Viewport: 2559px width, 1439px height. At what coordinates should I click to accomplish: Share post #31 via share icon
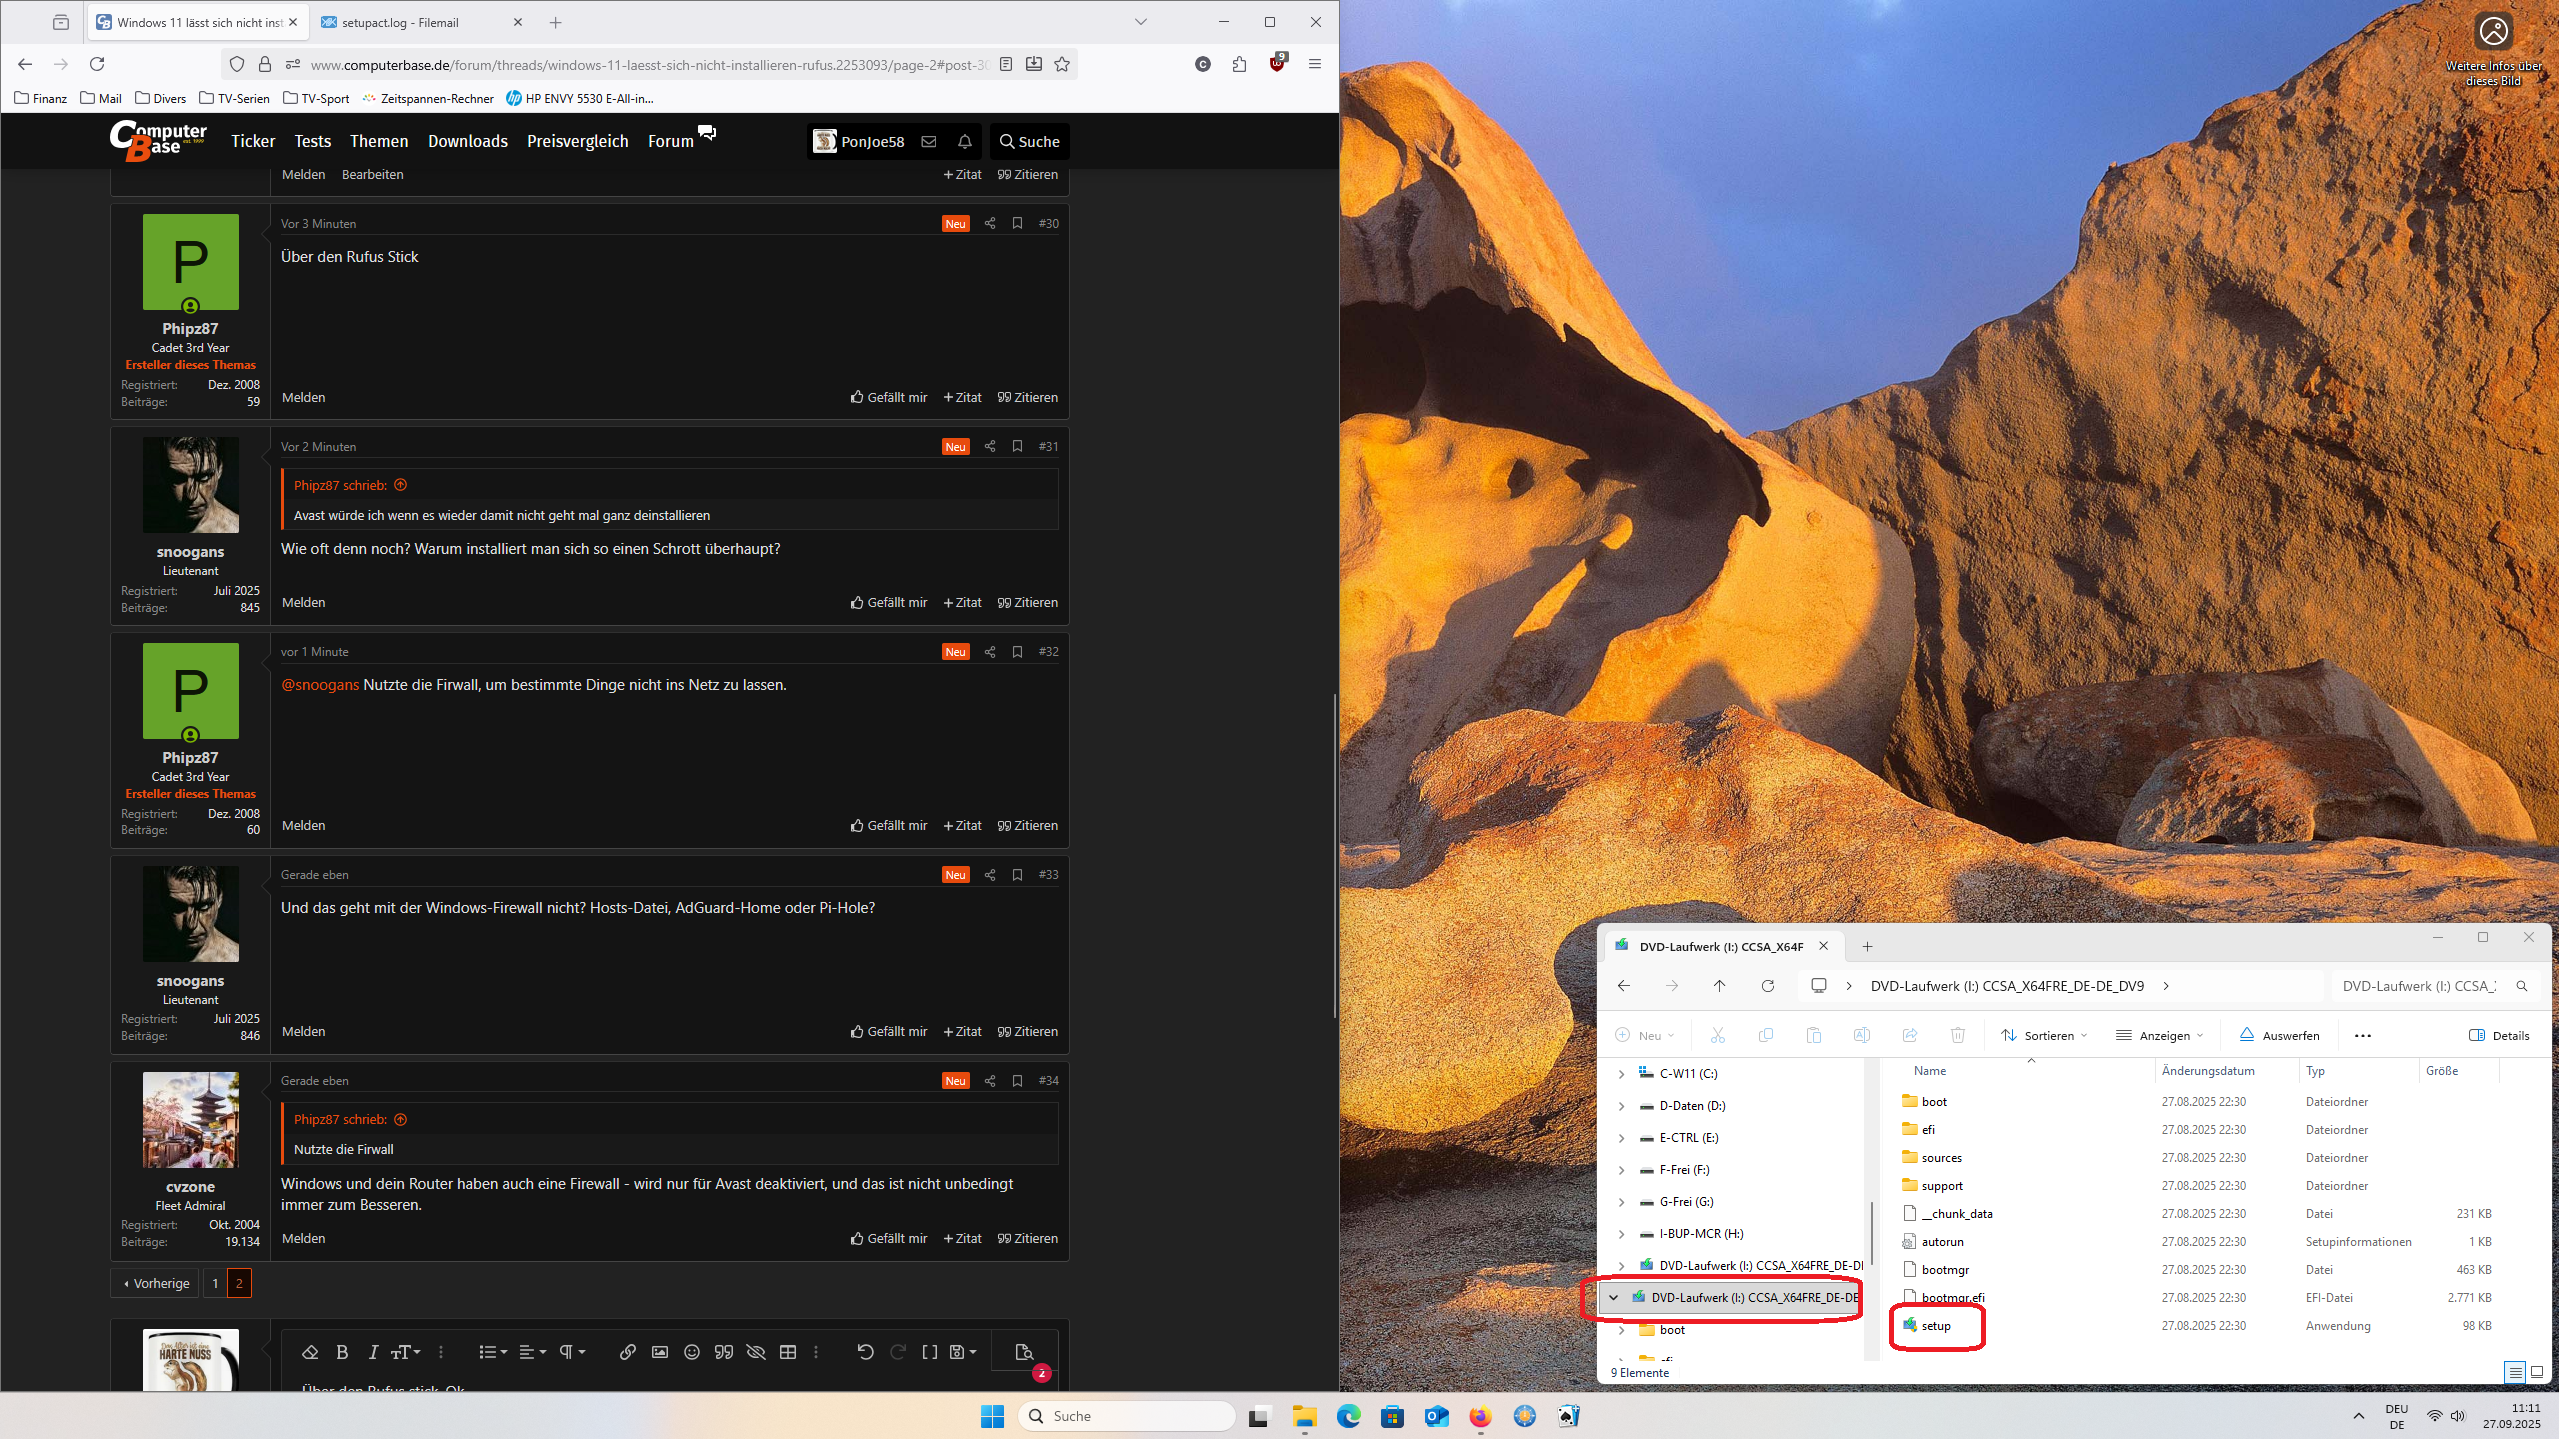pyautogui.click(x=990, y=447)
